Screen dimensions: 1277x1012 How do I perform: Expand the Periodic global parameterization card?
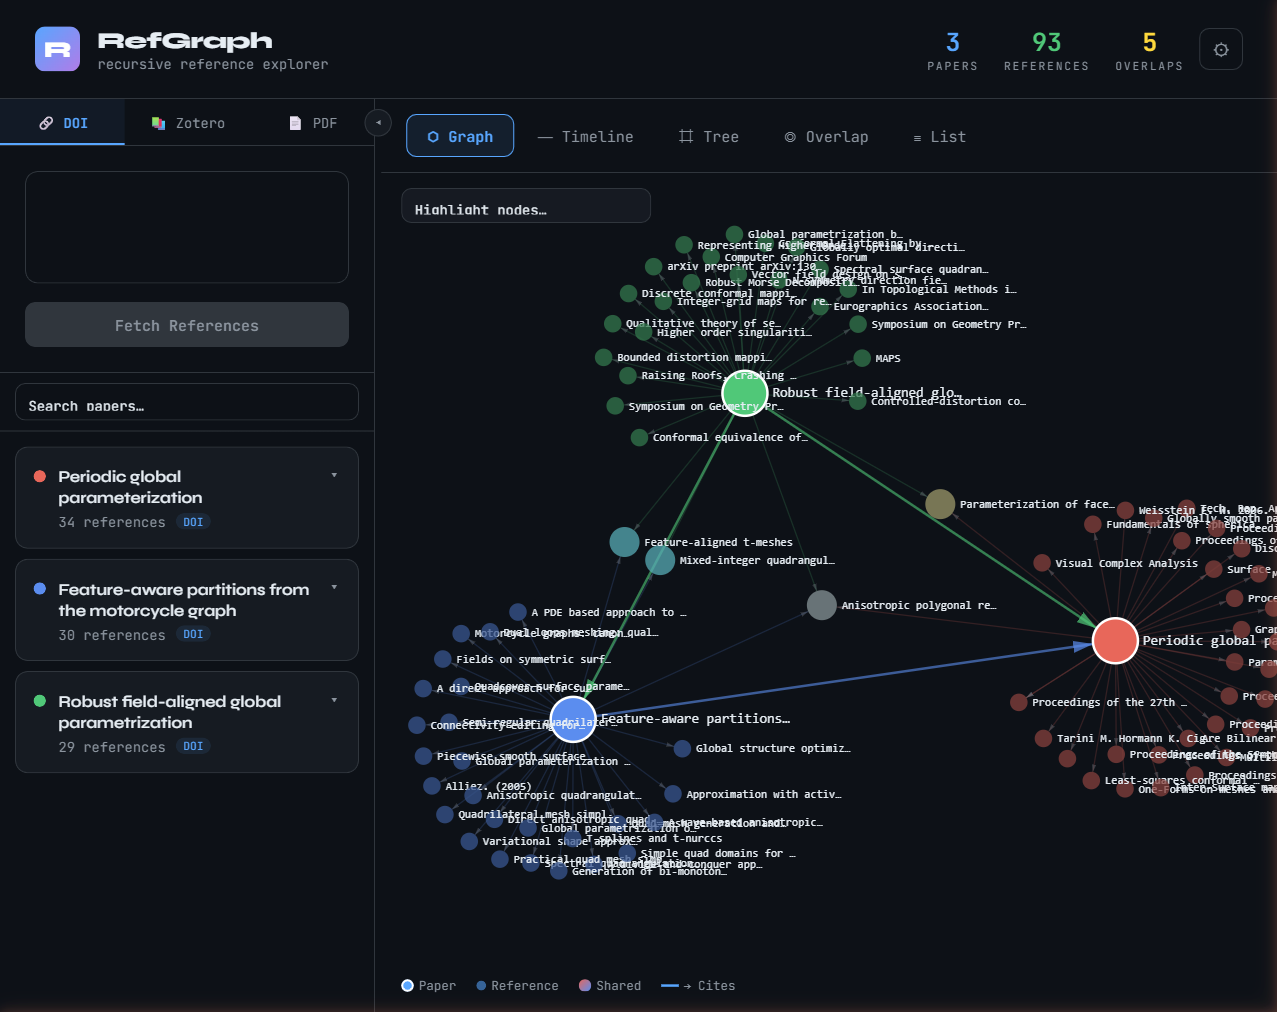coord(334,475)
